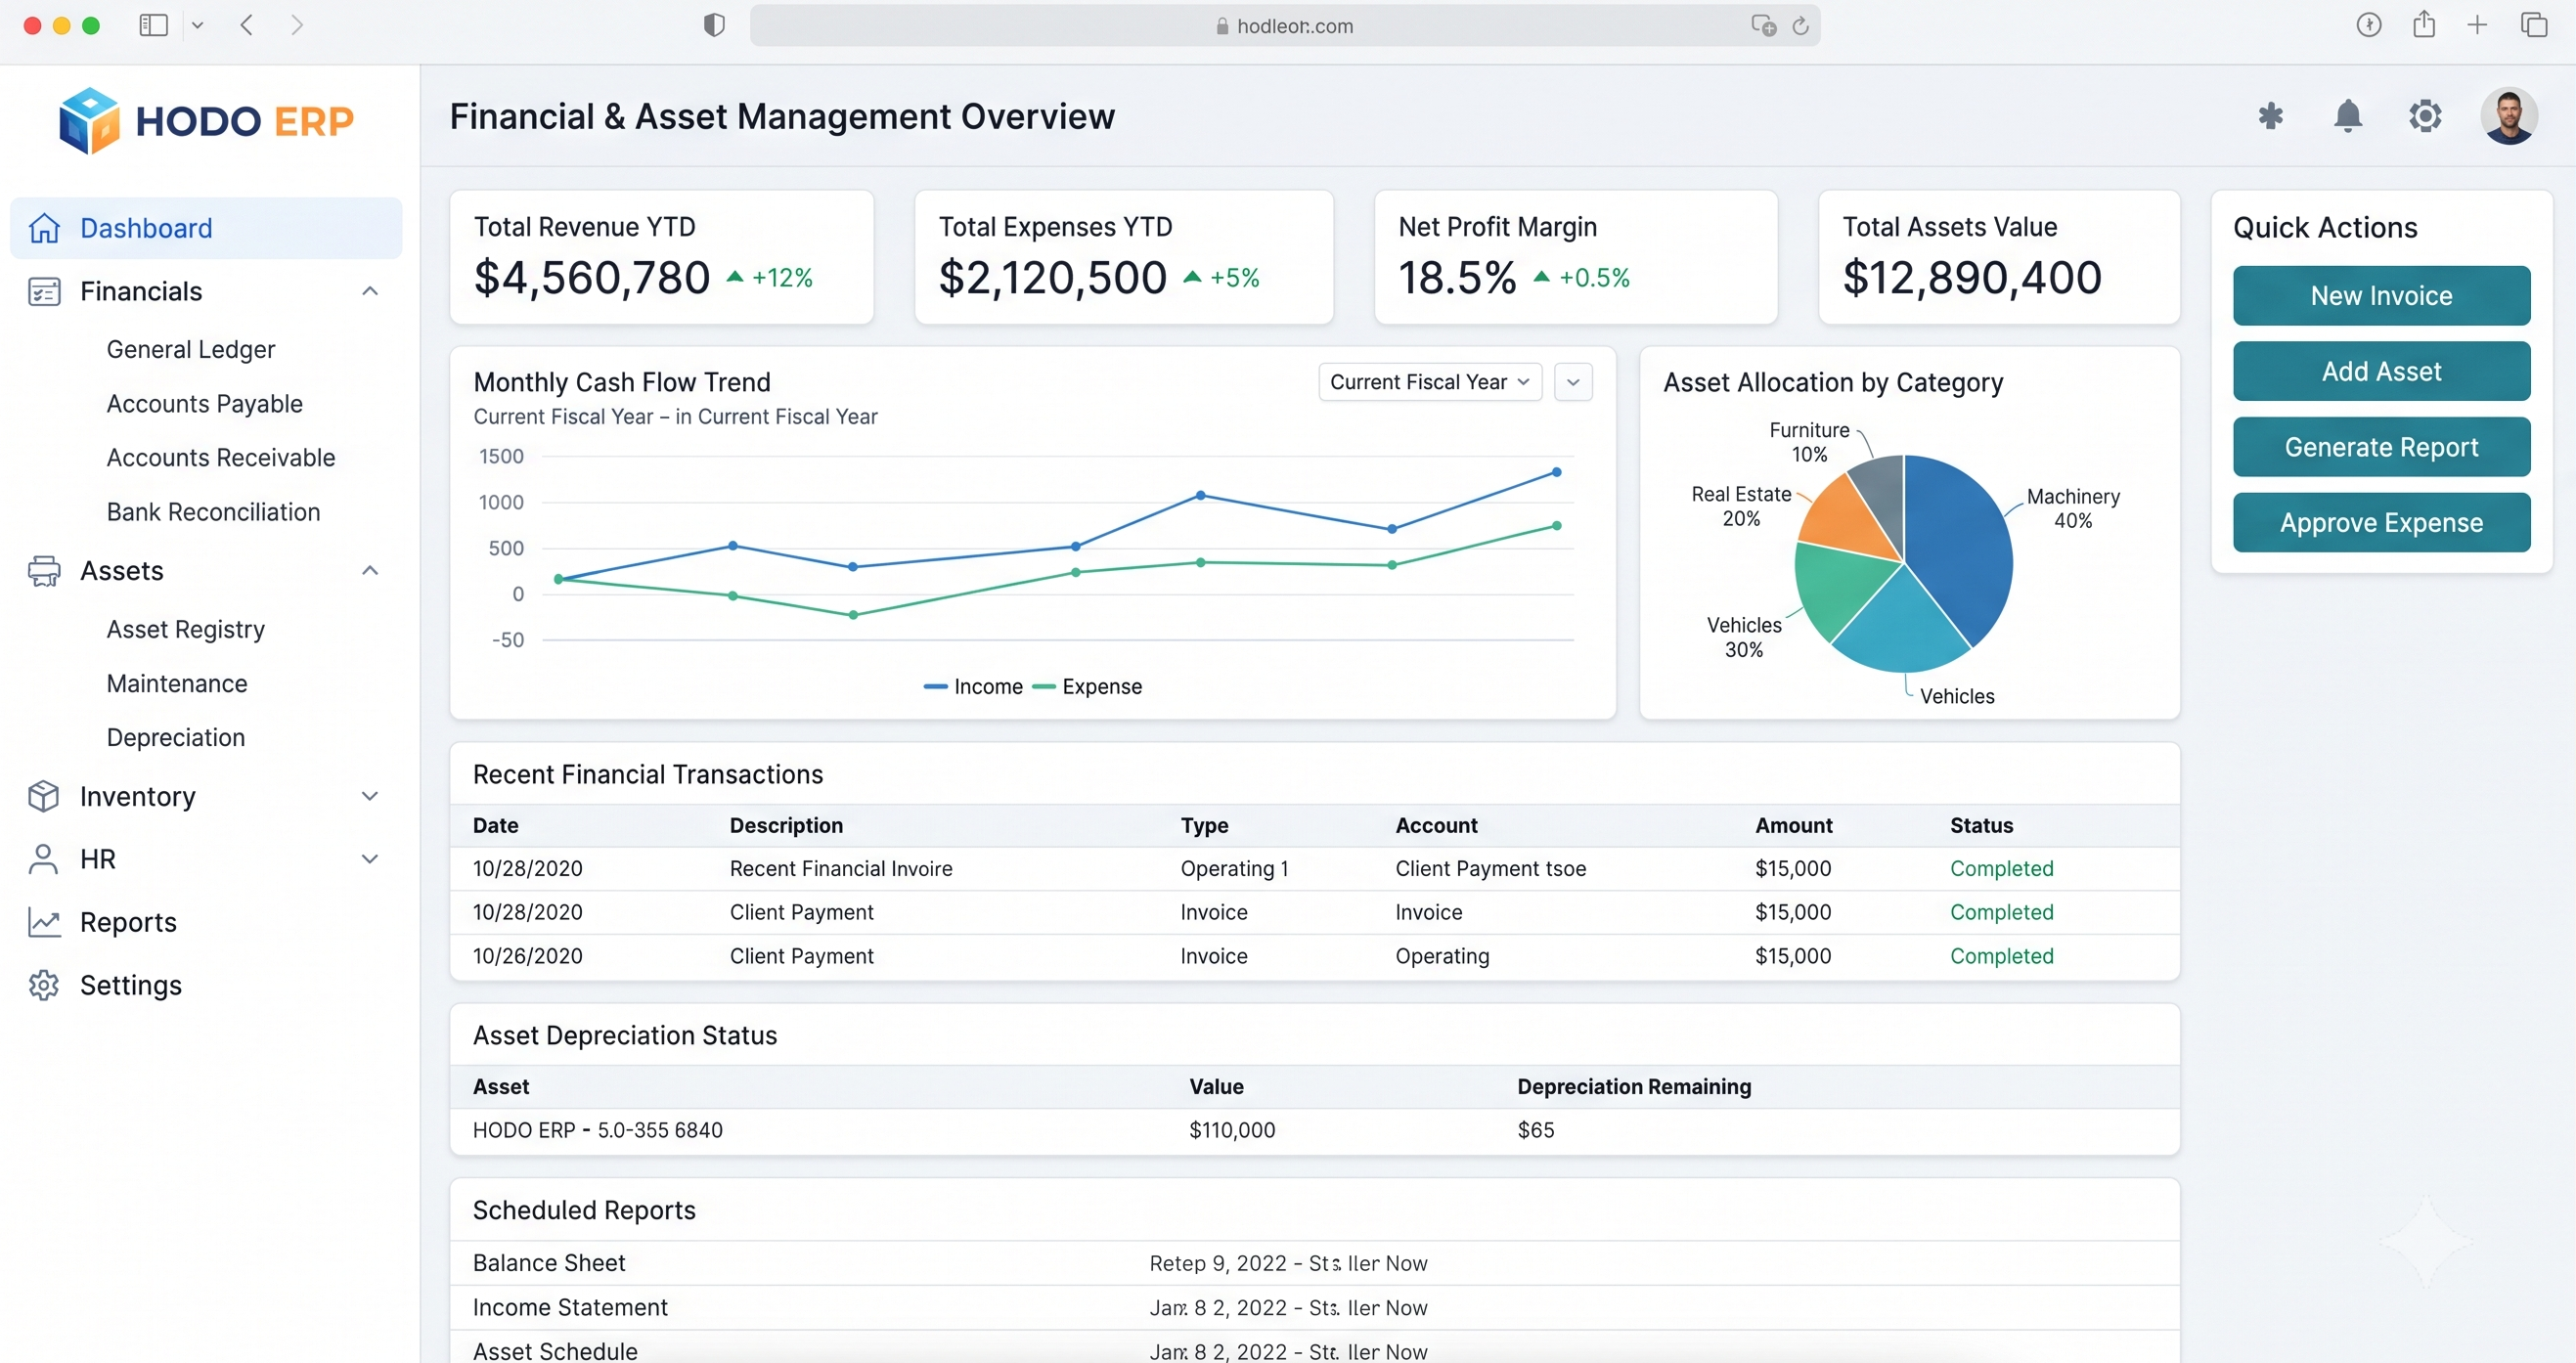
Task: Click the small chevron button beside fiscal year
Action: (x=1573, y=382)
